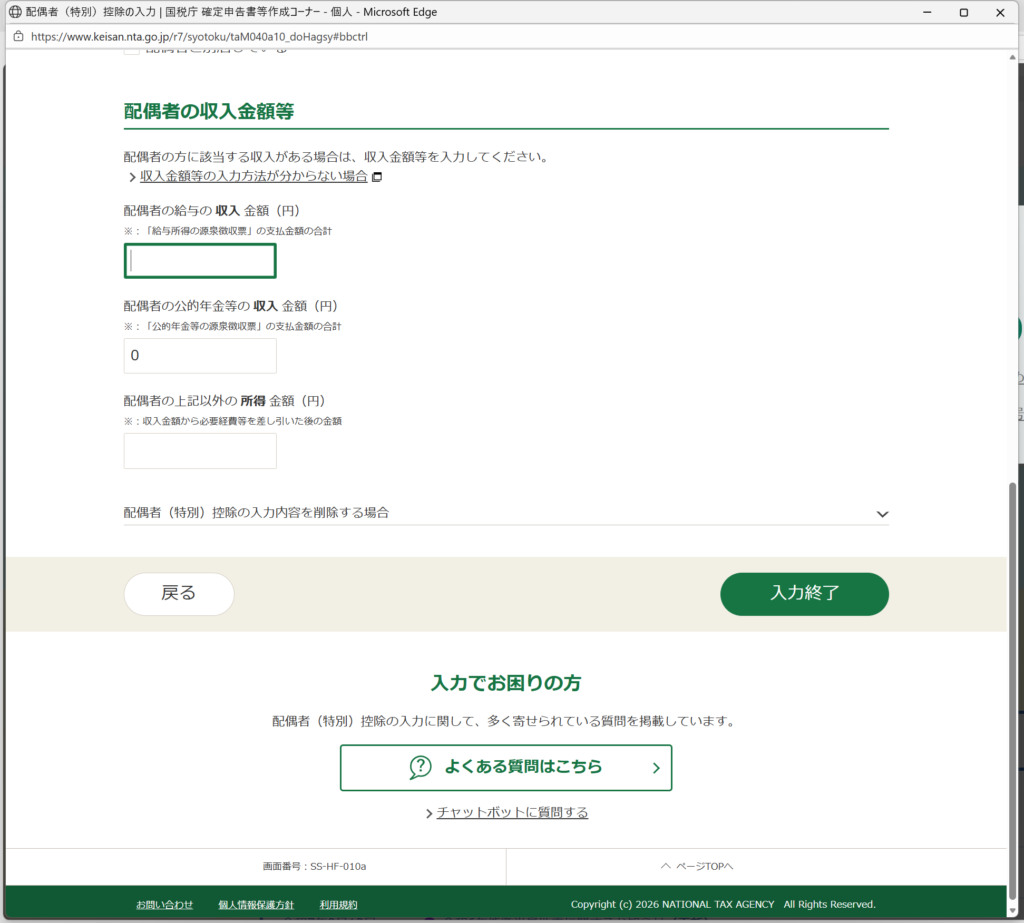Open チャットボットに質問する link
Screen dimensions: 1024x923
[512, 813]
